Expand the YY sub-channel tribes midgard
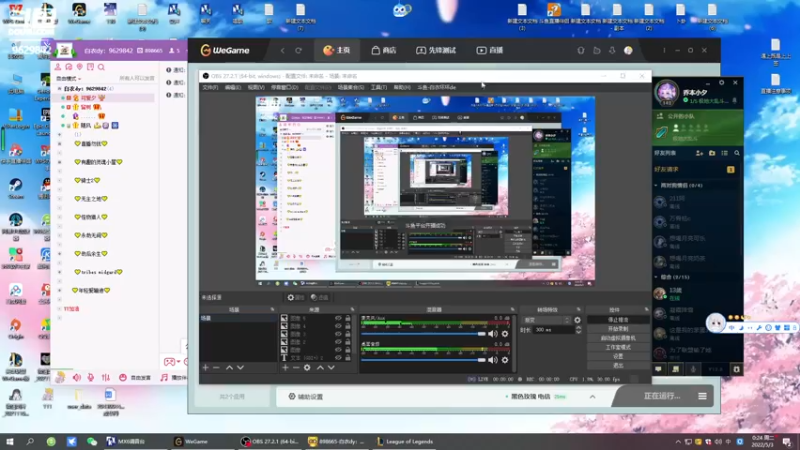Screen dimensions: 800x450 tap(60, 272)
